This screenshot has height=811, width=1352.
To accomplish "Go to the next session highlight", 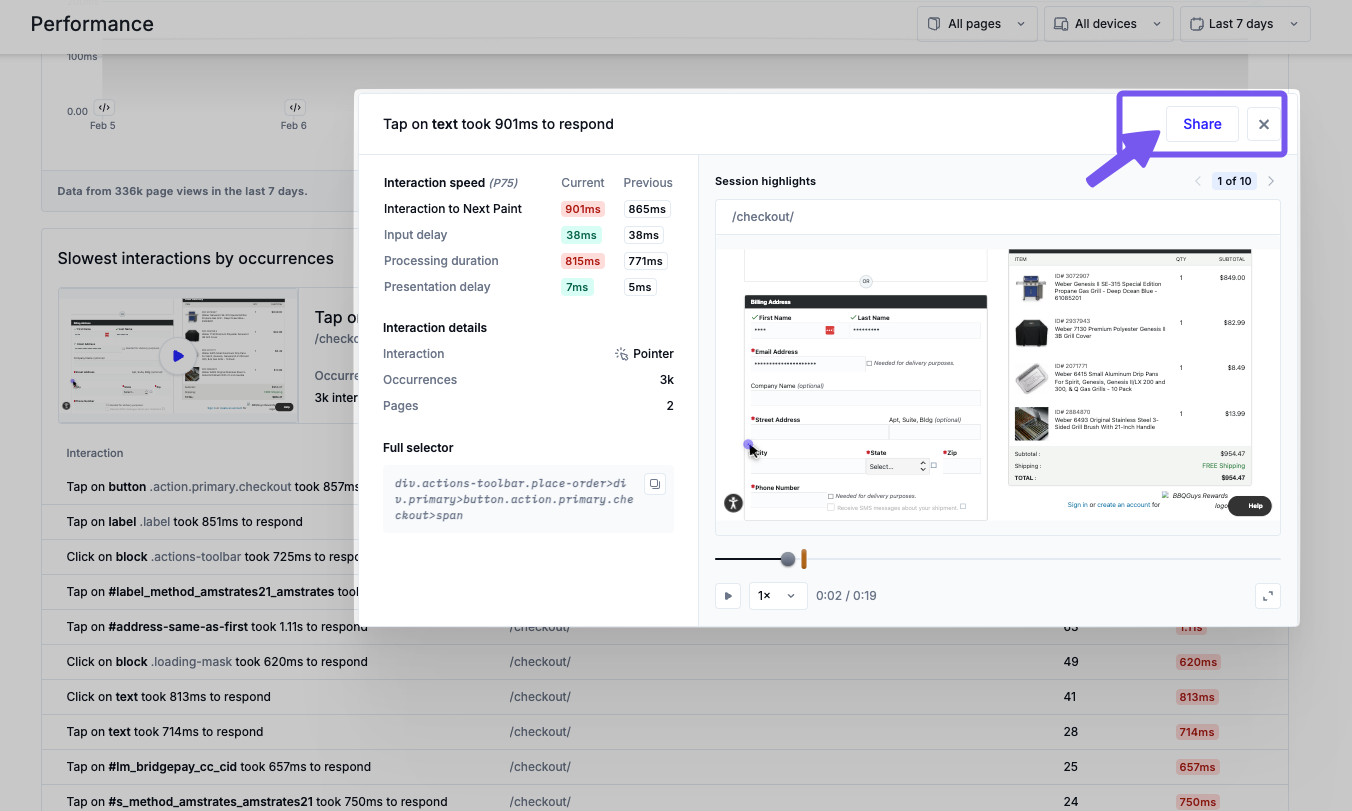I will coord(1271,181).
